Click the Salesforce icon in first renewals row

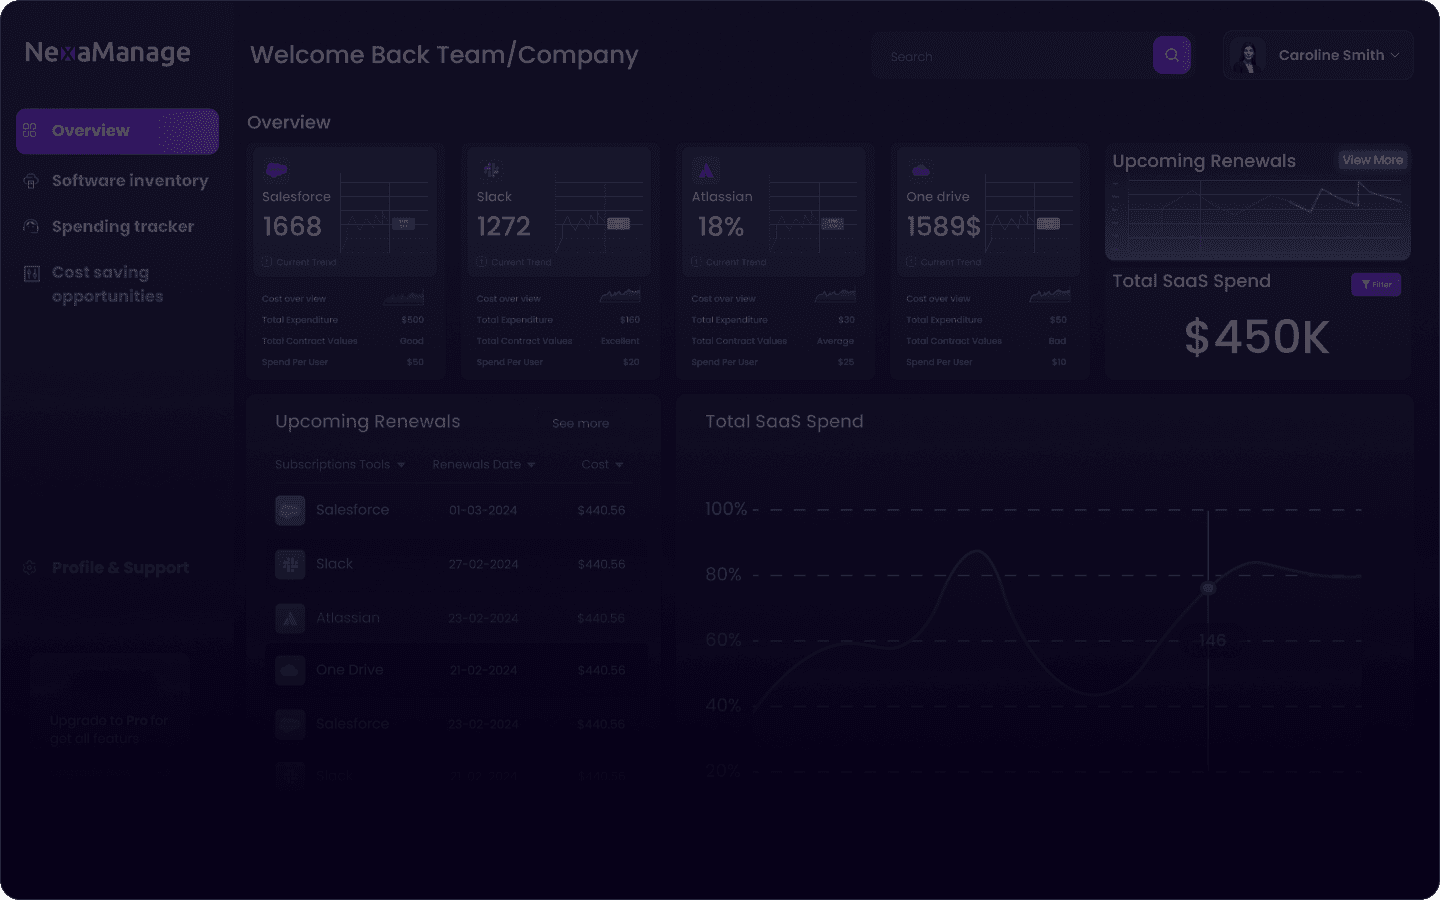coord(290,510)
